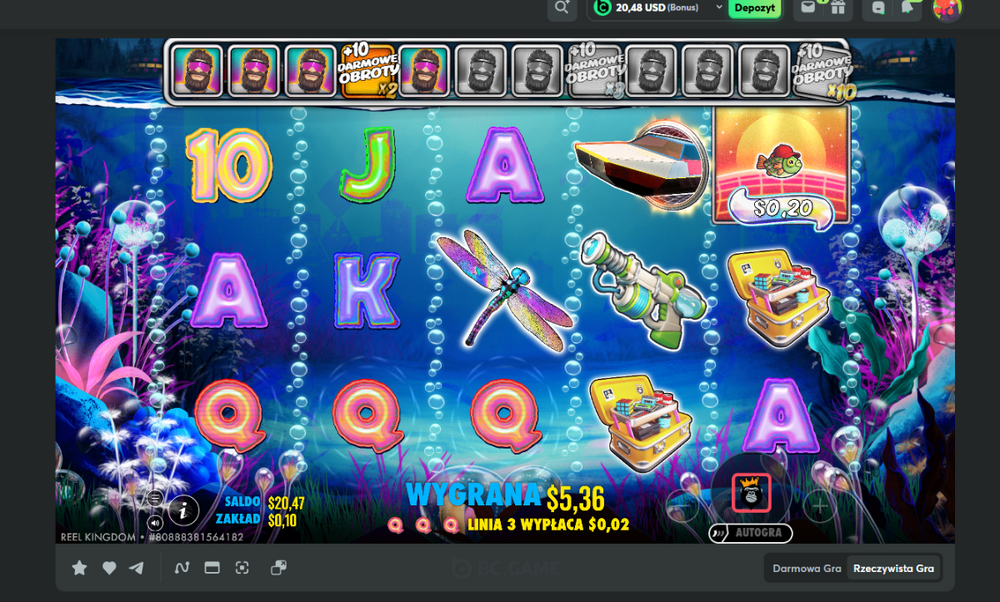Open the messages envelope in the top bar

[x=810, y=8]
